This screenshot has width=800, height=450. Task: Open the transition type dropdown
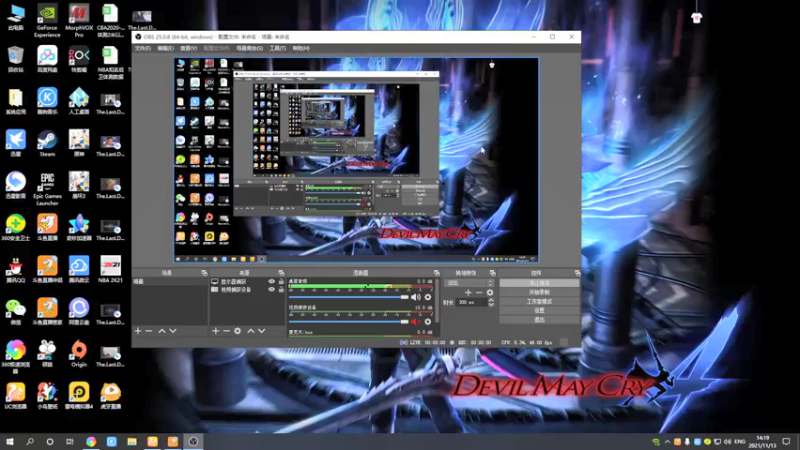(470, 283)
